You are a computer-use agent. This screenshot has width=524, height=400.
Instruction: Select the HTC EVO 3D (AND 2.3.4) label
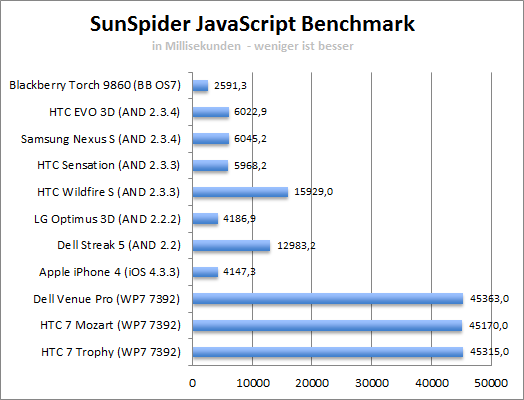[x=115, y=112]
